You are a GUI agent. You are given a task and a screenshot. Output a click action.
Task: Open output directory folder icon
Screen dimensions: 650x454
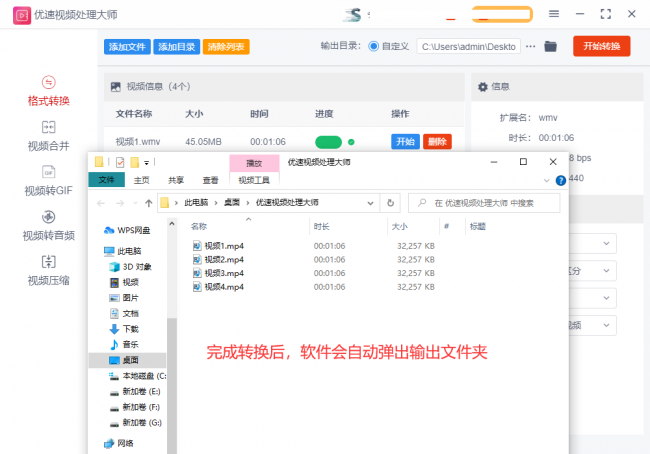[551, 46]
